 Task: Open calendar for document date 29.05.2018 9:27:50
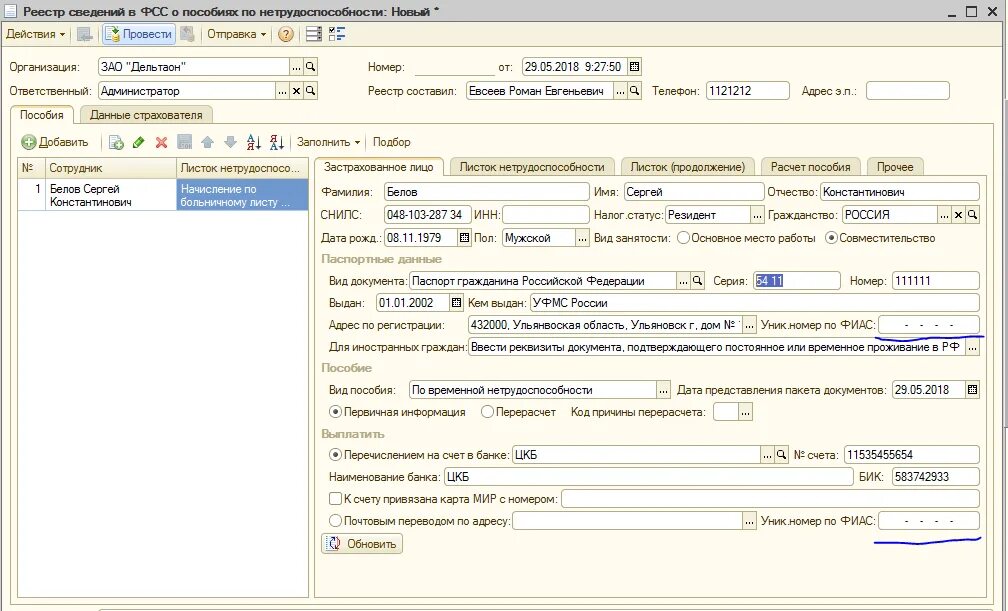634,67
